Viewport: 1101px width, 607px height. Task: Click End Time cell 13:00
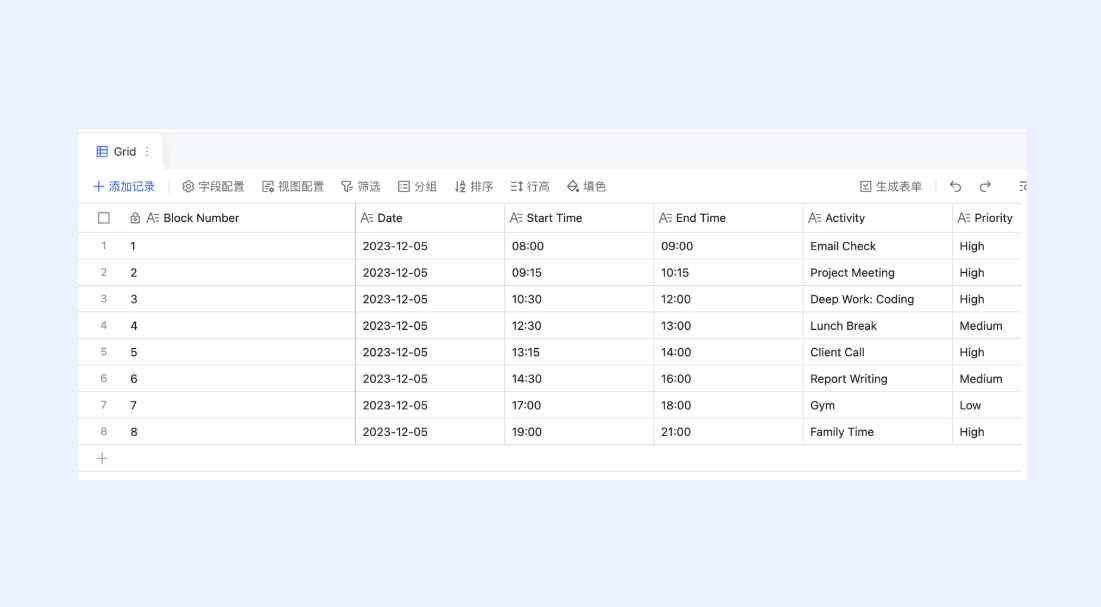click(x=729, y=326)
